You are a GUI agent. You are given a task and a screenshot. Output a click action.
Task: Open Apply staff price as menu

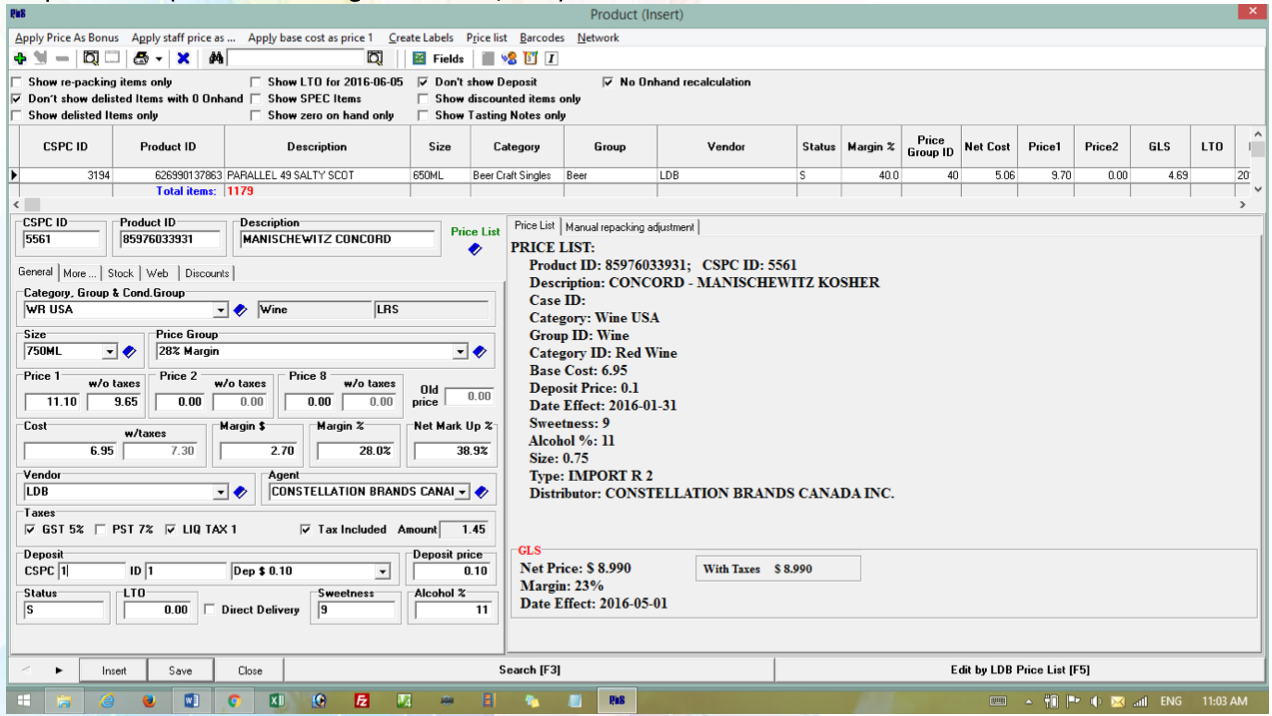[x=184, y=38]
